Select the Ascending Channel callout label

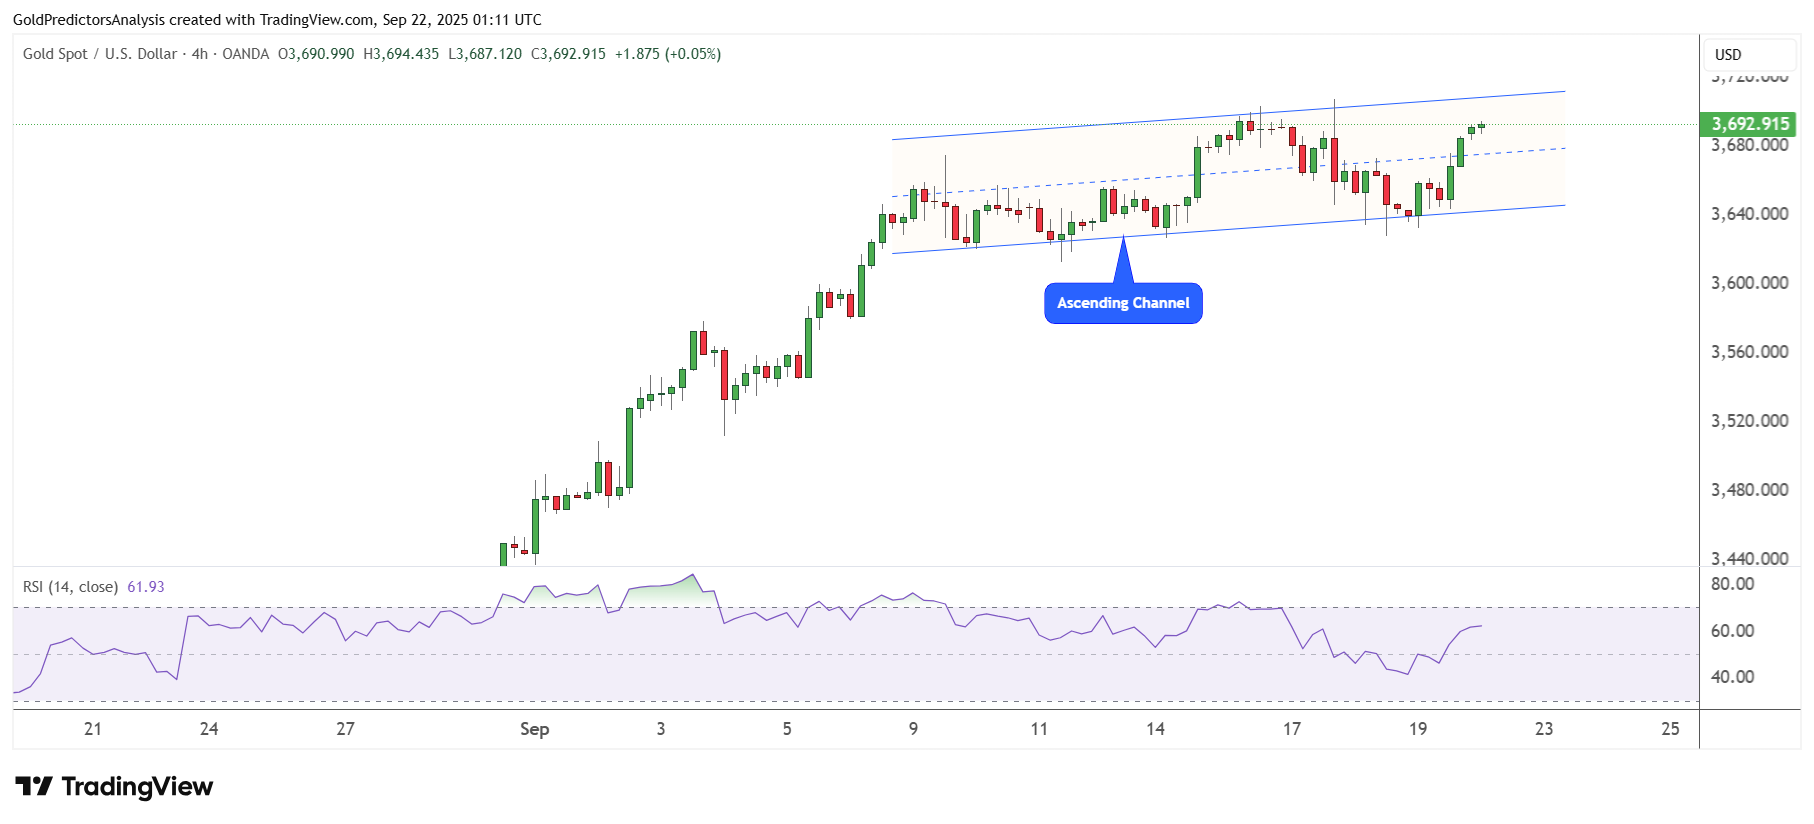(1123, 304)
